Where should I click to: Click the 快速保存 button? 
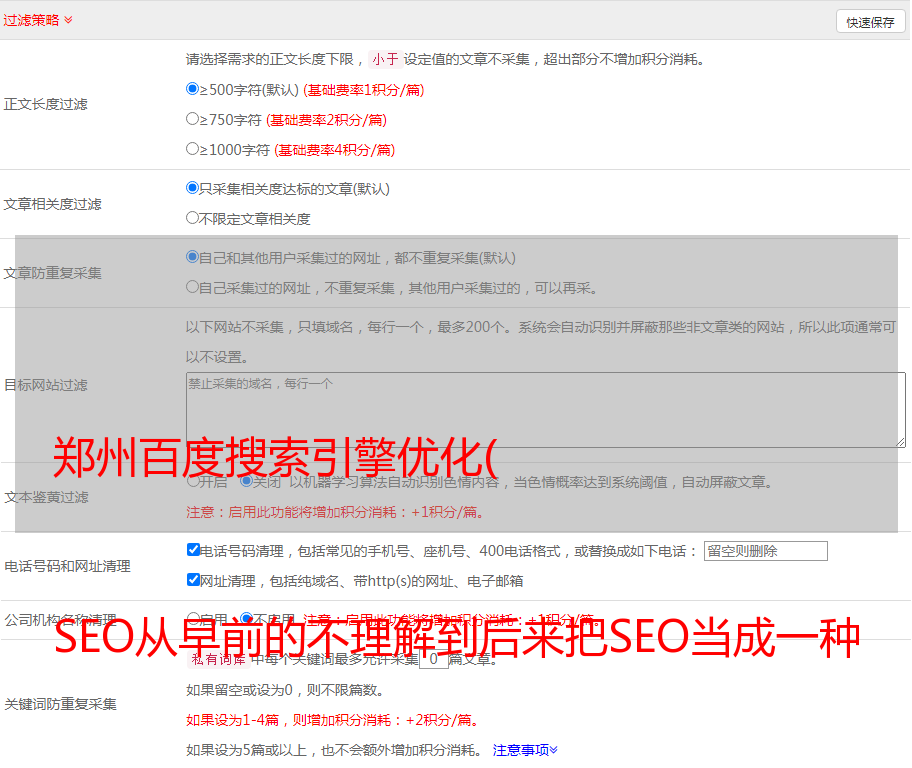coord(869,22)
